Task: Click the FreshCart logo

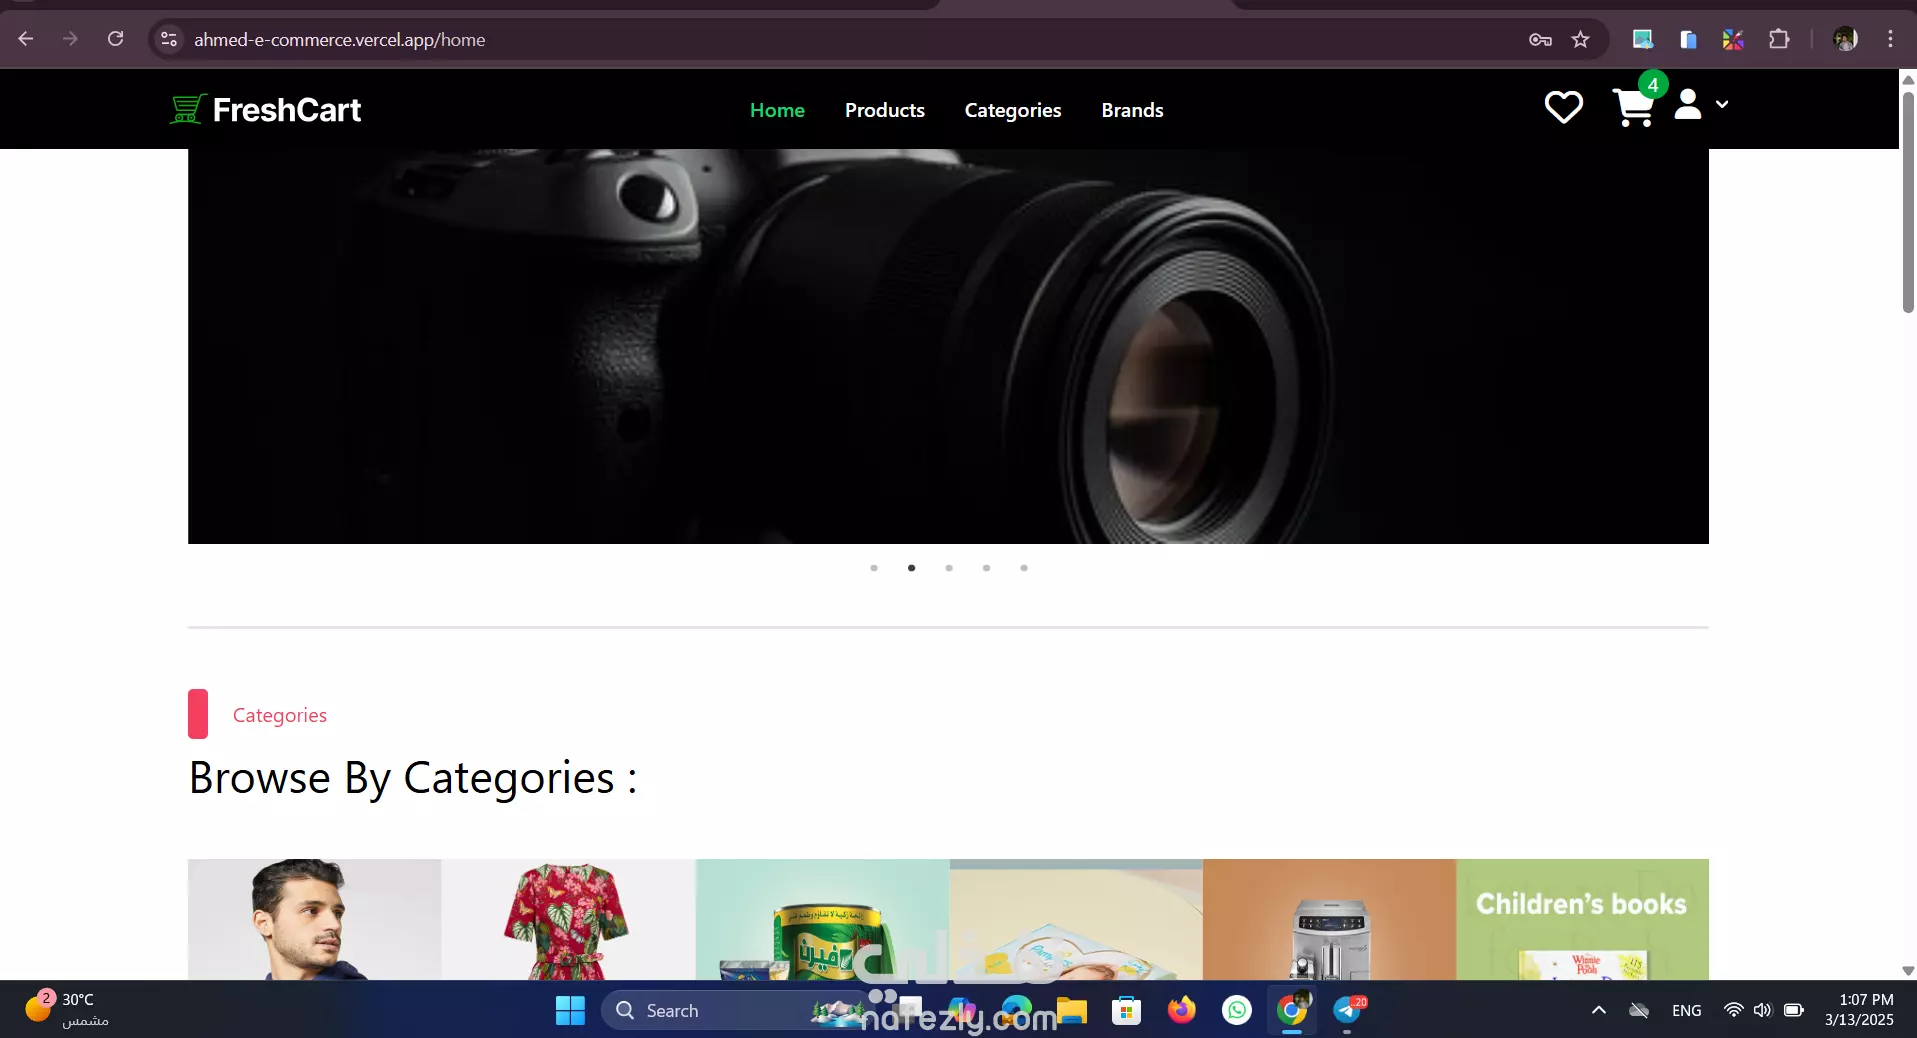Action: pos(266,109)
